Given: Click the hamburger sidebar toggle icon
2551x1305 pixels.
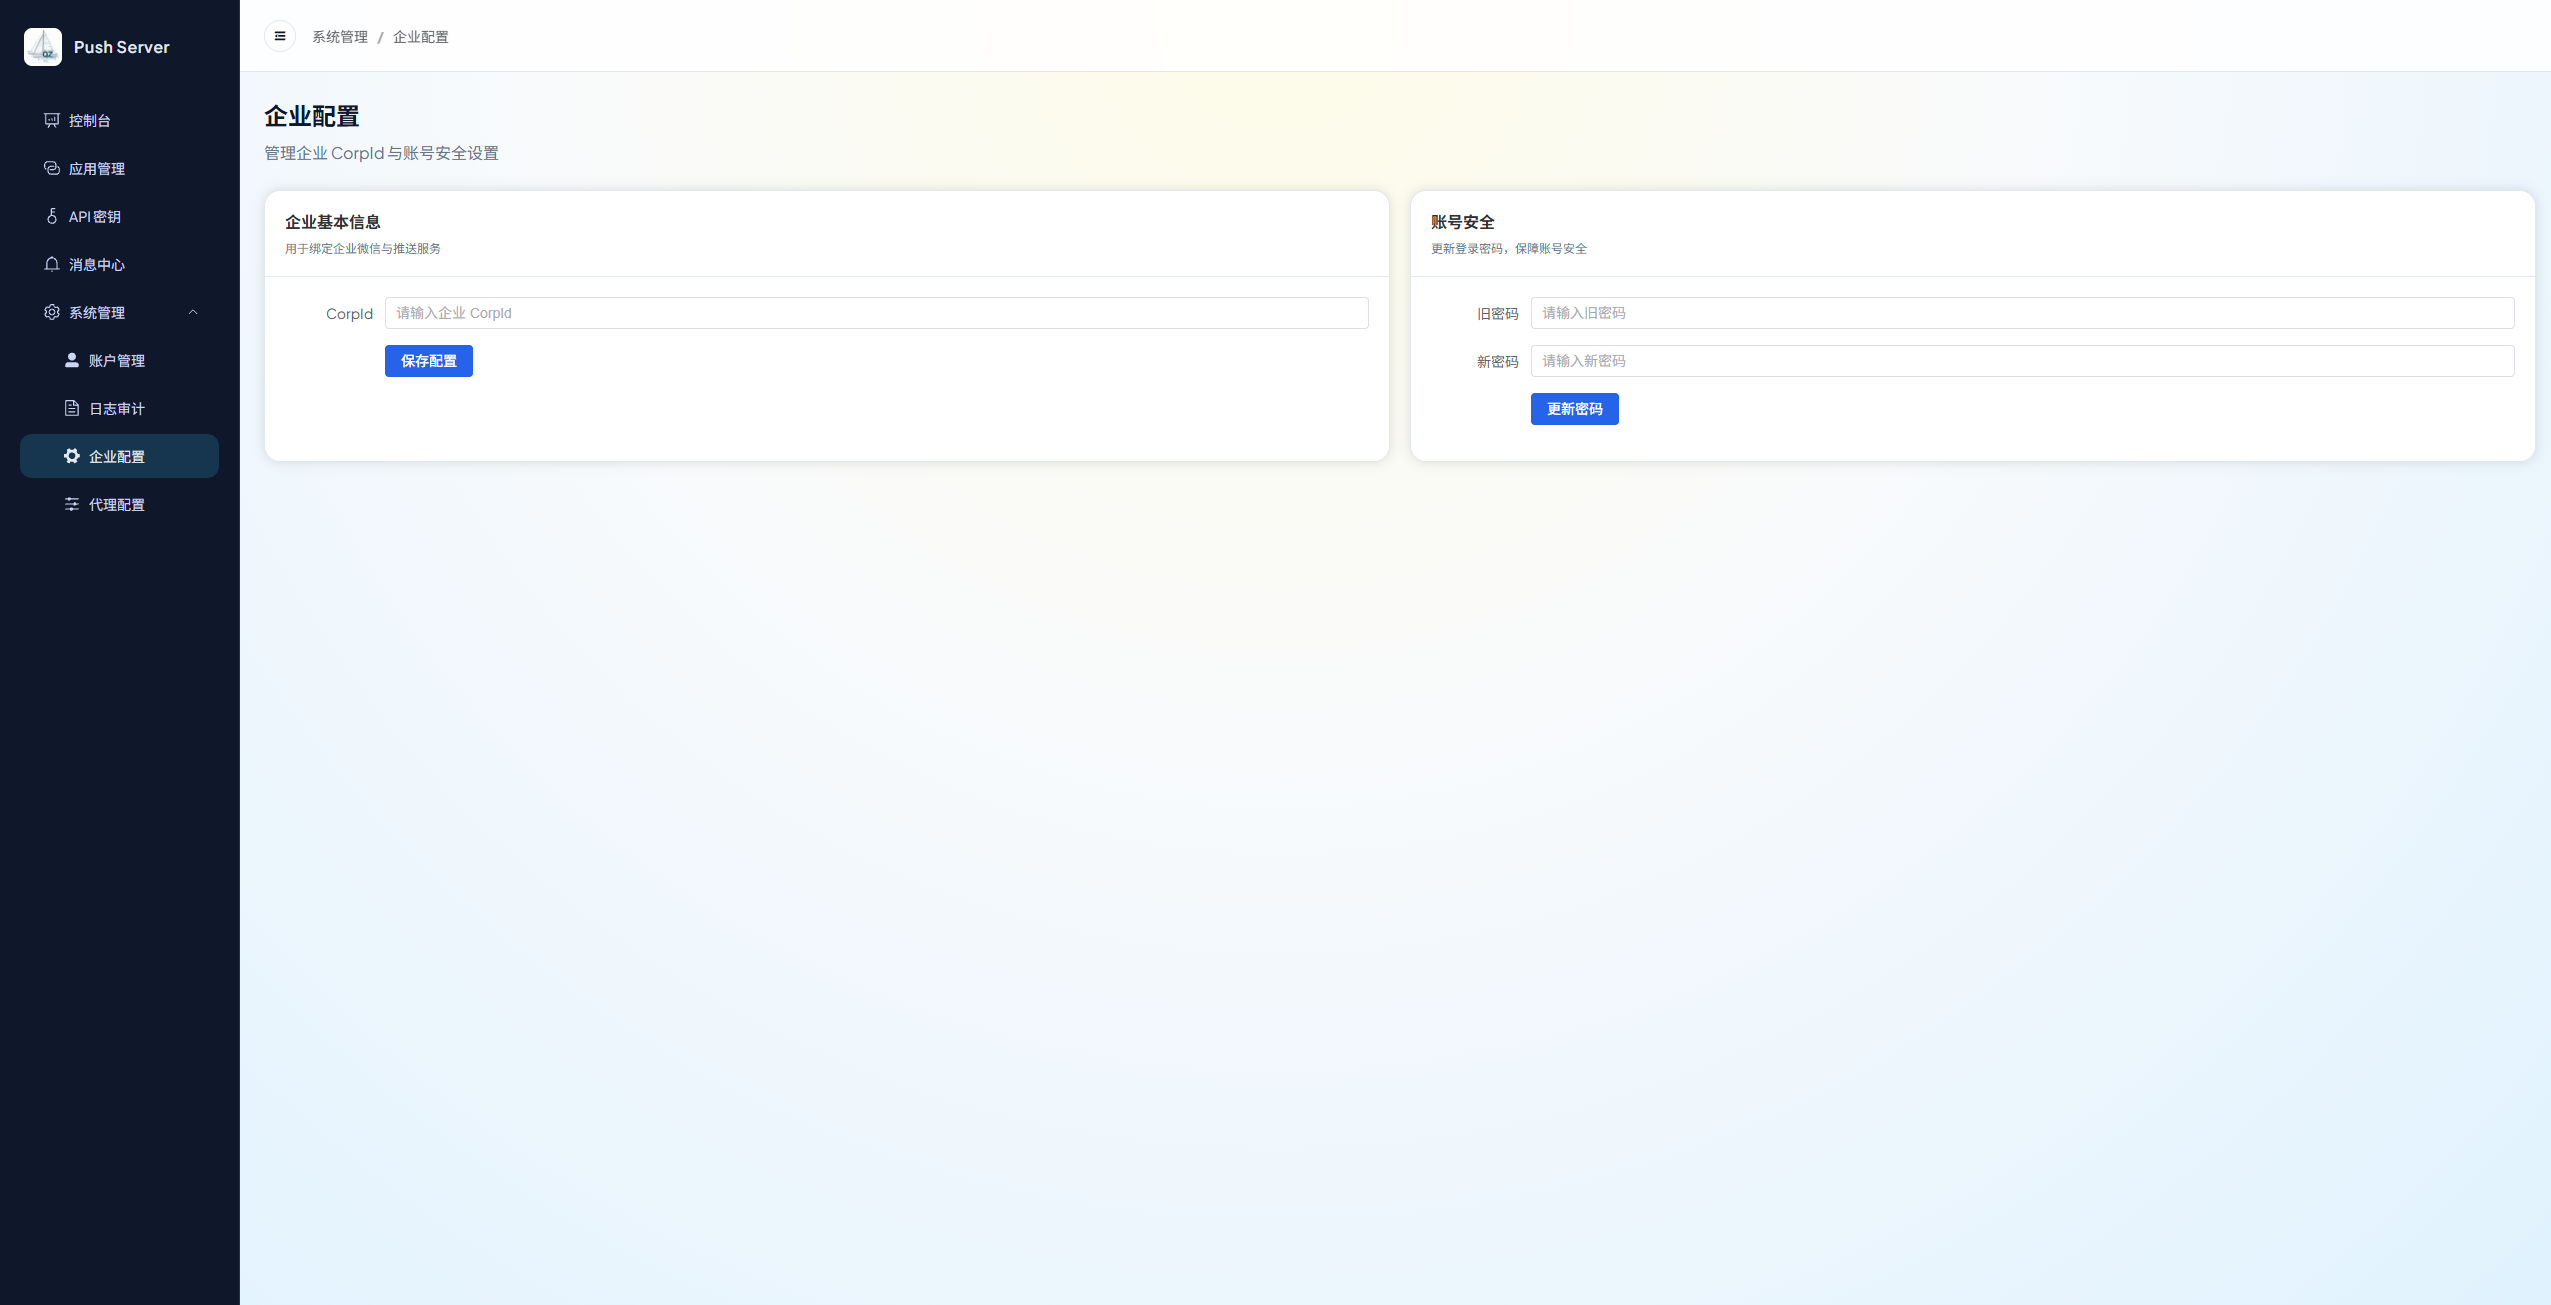Looking at the screenshot, I should [280, 36].
